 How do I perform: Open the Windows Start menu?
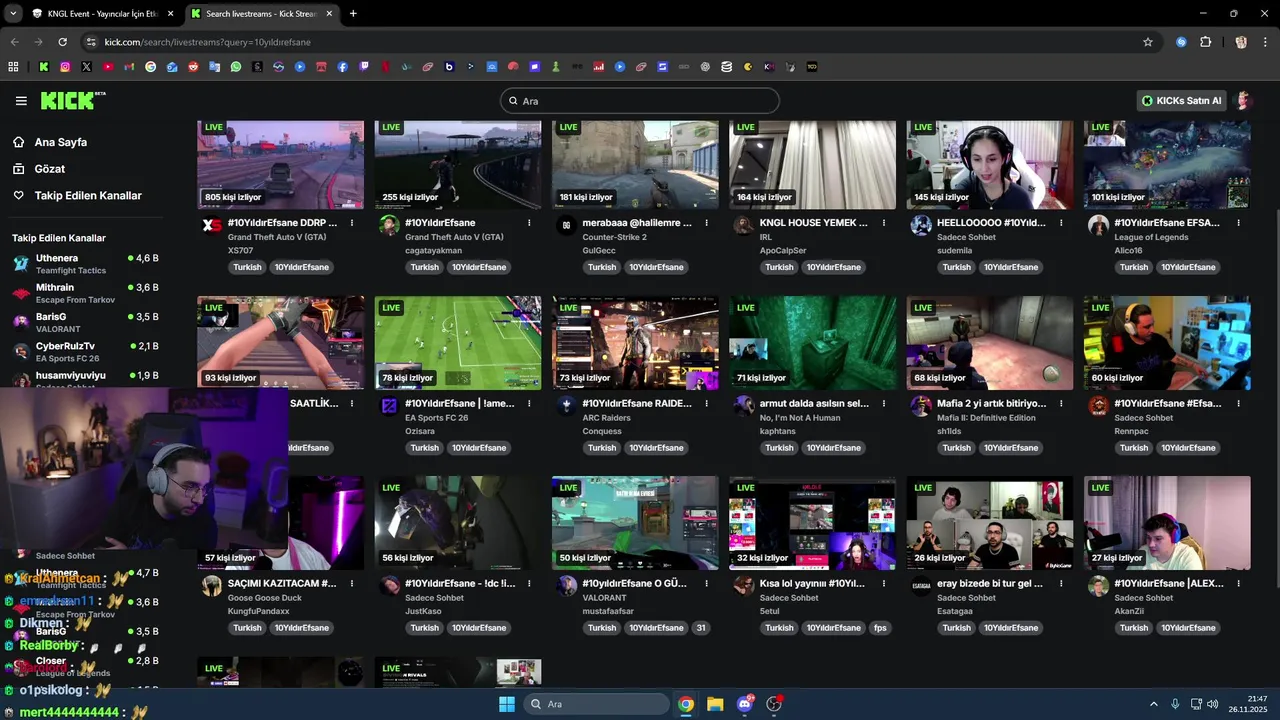pyautogui.click(x=506, y=704)
